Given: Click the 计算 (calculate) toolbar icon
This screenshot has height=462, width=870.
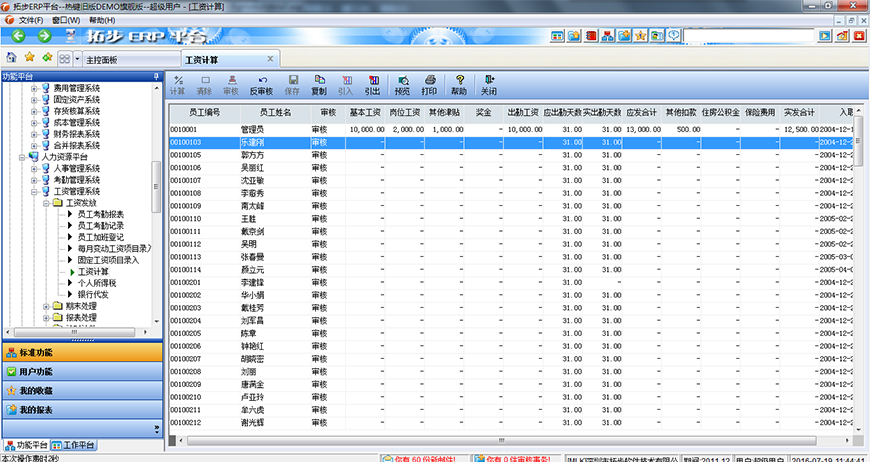Looking at the screenshot, I should 178,84.
